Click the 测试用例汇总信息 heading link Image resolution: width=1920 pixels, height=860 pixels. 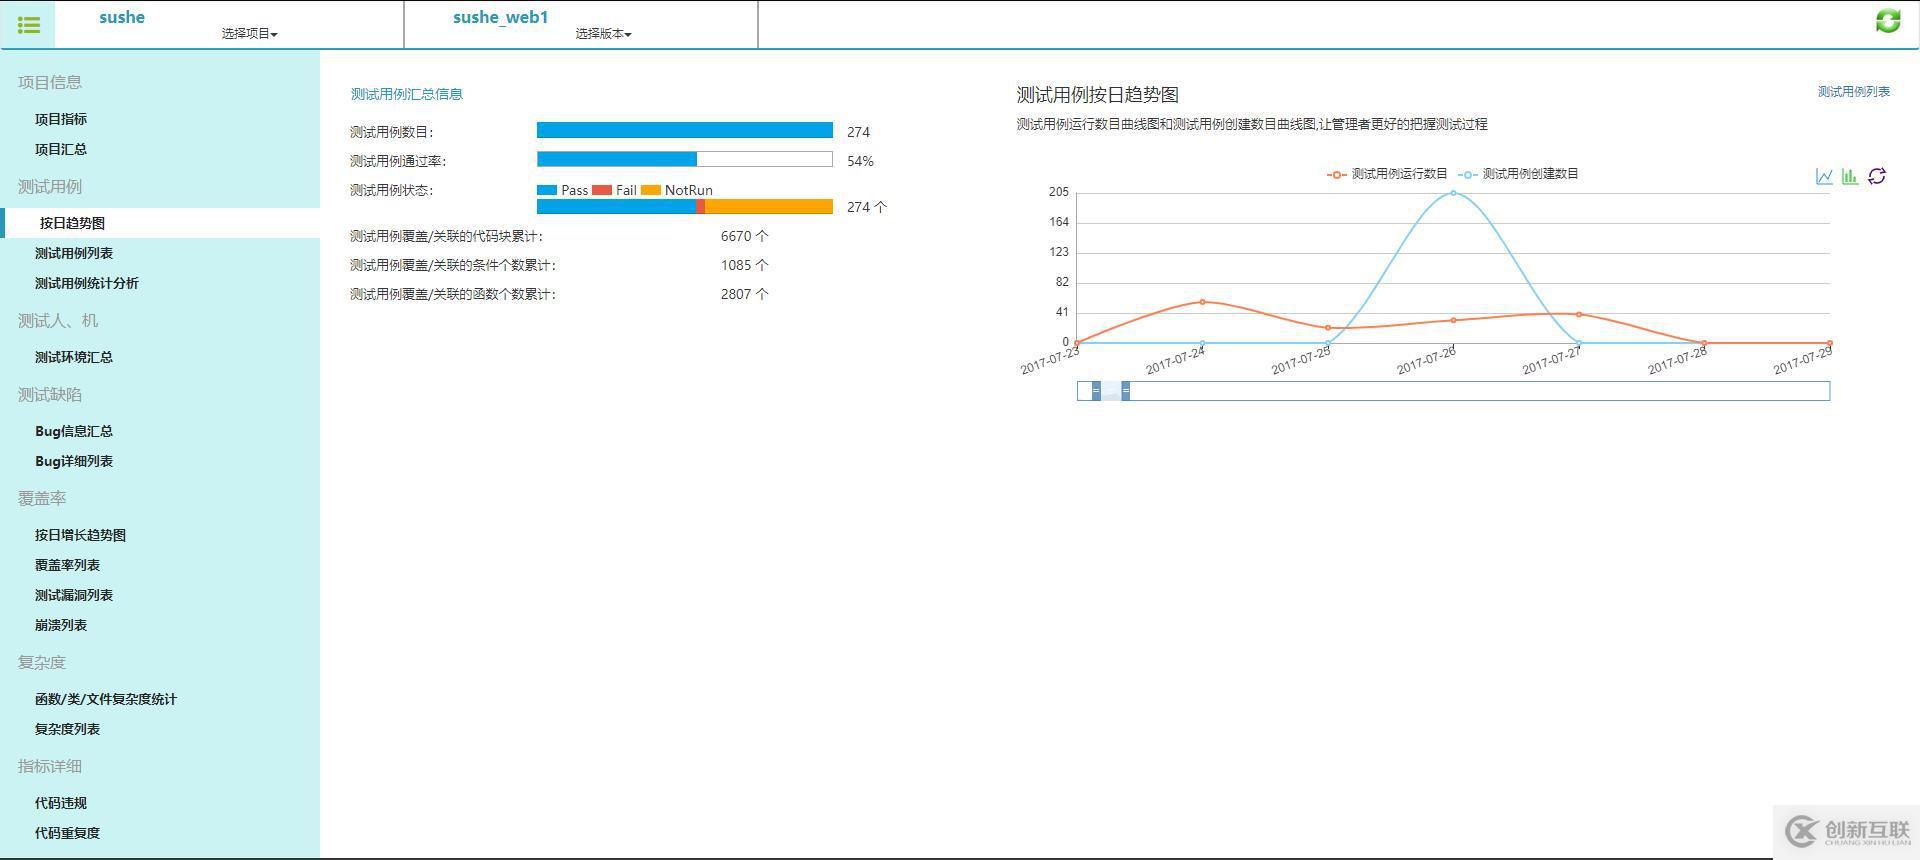[x=406, y=94]
